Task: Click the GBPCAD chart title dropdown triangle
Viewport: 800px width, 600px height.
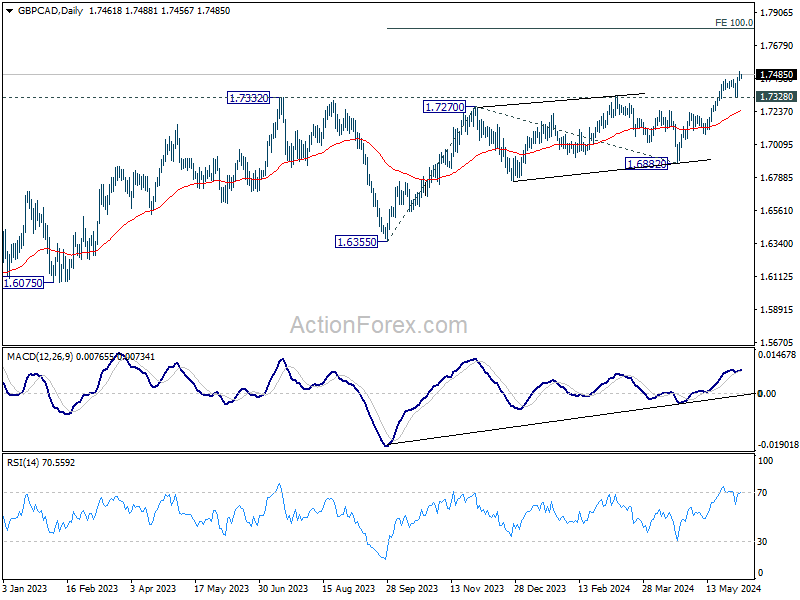Action: point(9,11)
